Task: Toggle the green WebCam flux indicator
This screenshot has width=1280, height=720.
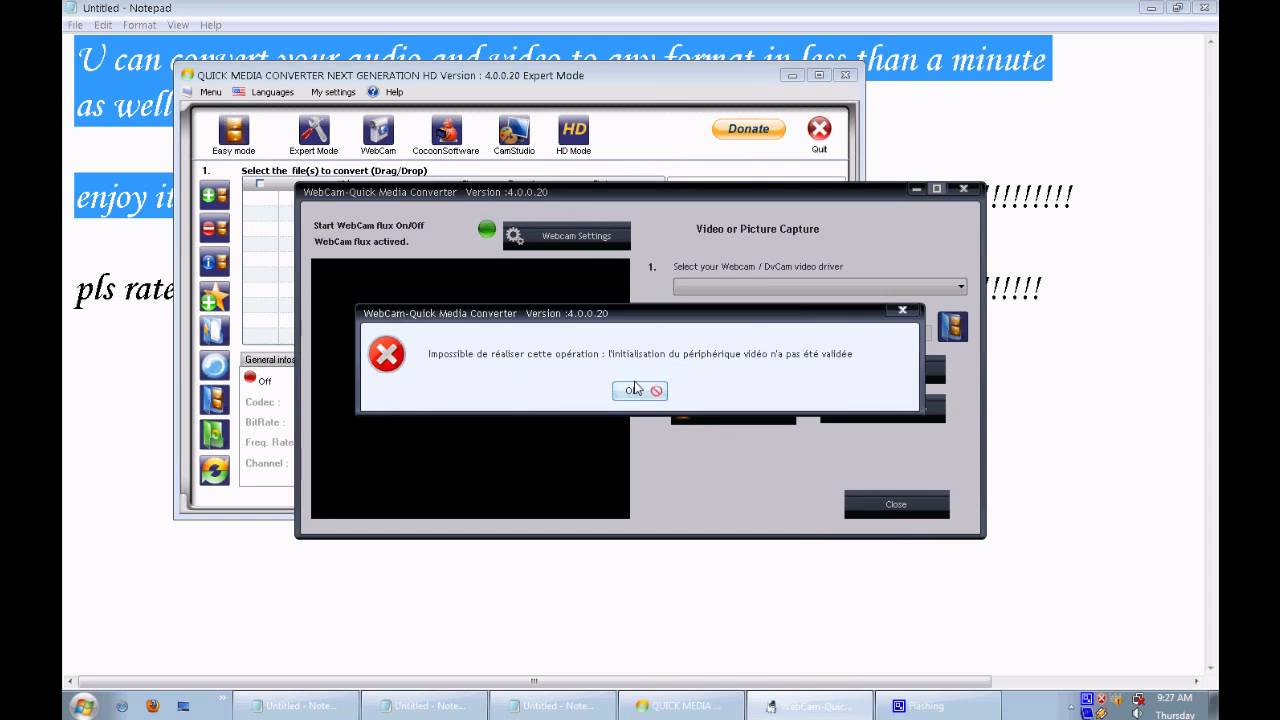Action: [487, 229]
